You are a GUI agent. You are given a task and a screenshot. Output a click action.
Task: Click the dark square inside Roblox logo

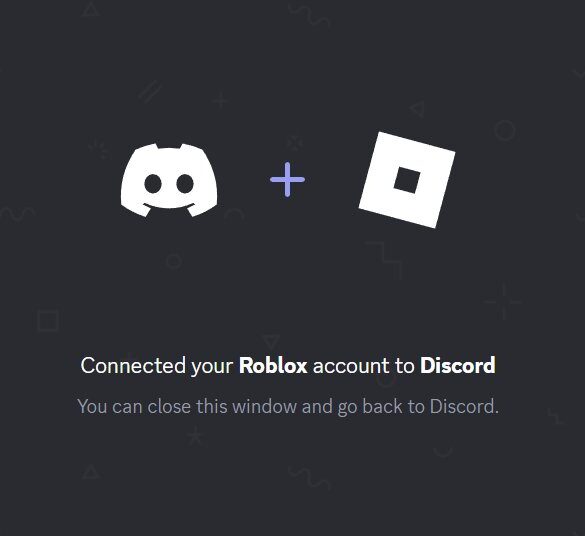click(407, 180)
